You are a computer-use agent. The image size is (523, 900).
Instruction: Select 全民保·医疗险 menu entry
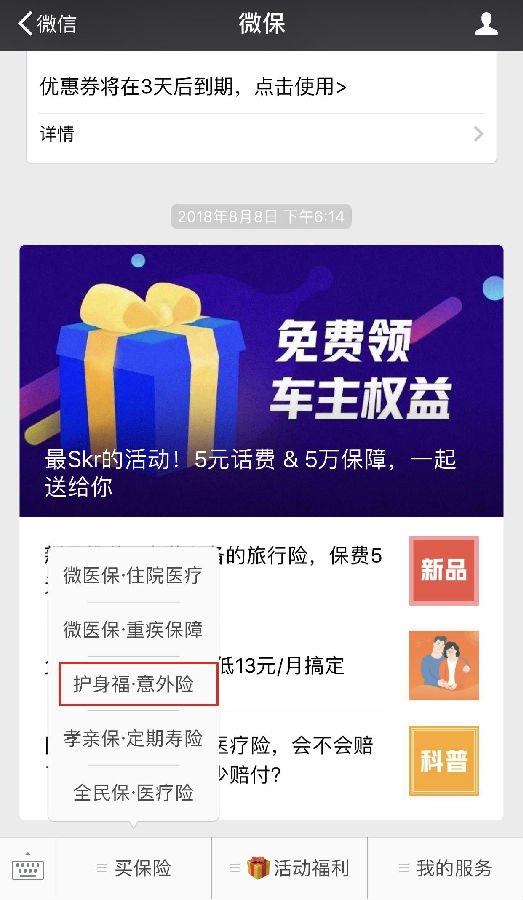tap(133, 793)
